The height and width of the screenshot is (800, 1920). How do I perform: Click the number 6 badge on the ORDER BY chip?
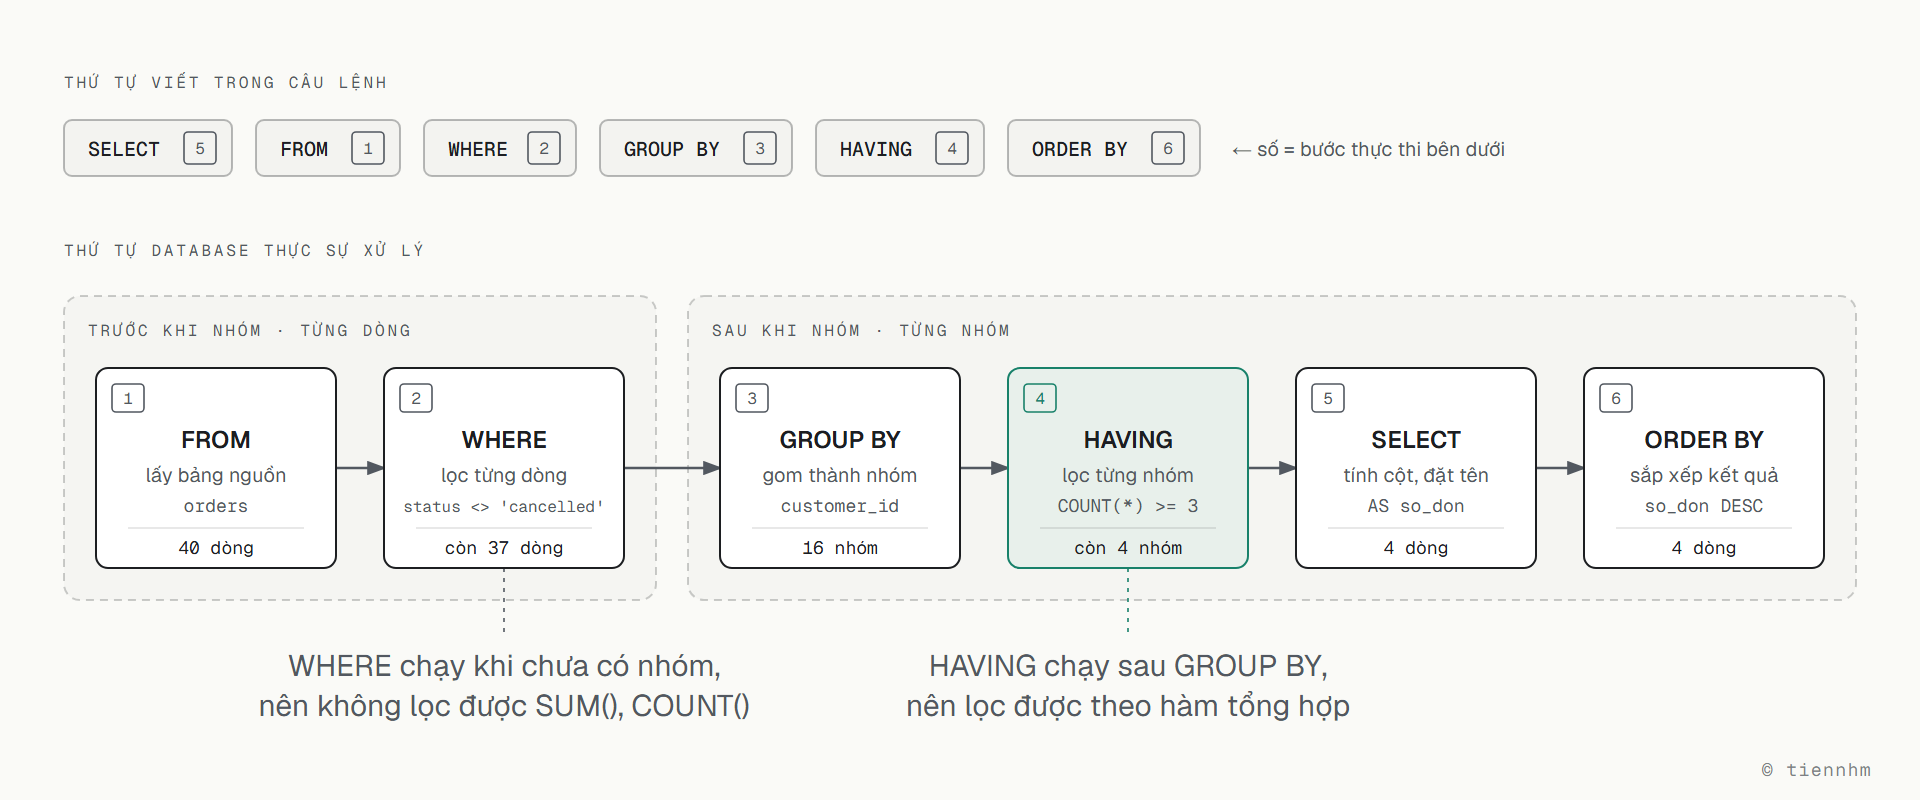click(1168, 148)
